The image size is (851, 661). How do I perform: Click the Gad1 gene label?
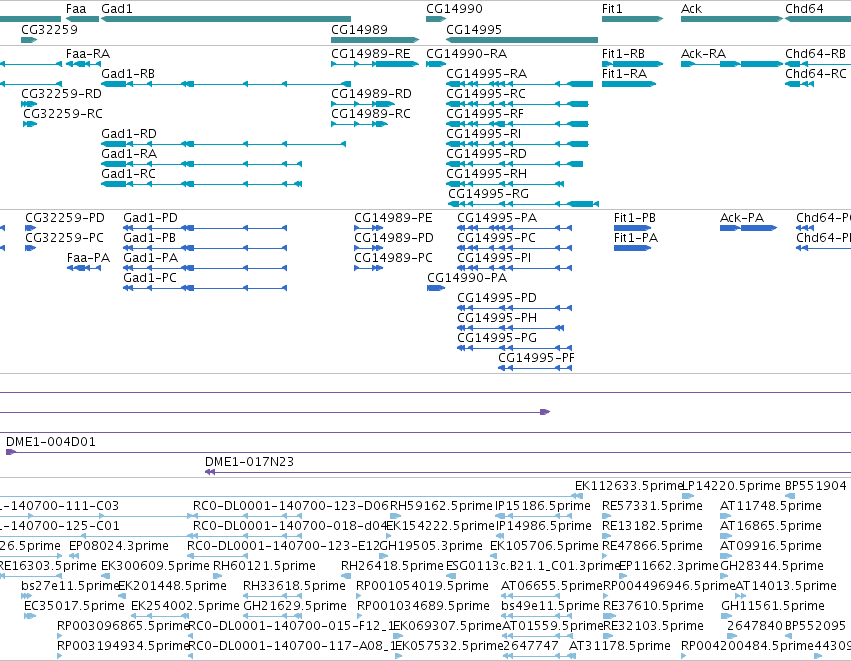coord(117,9)
